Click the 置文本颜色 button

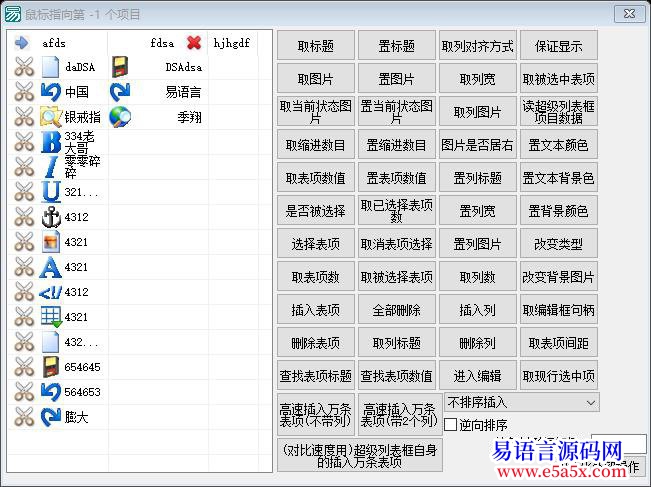(558, 145)
